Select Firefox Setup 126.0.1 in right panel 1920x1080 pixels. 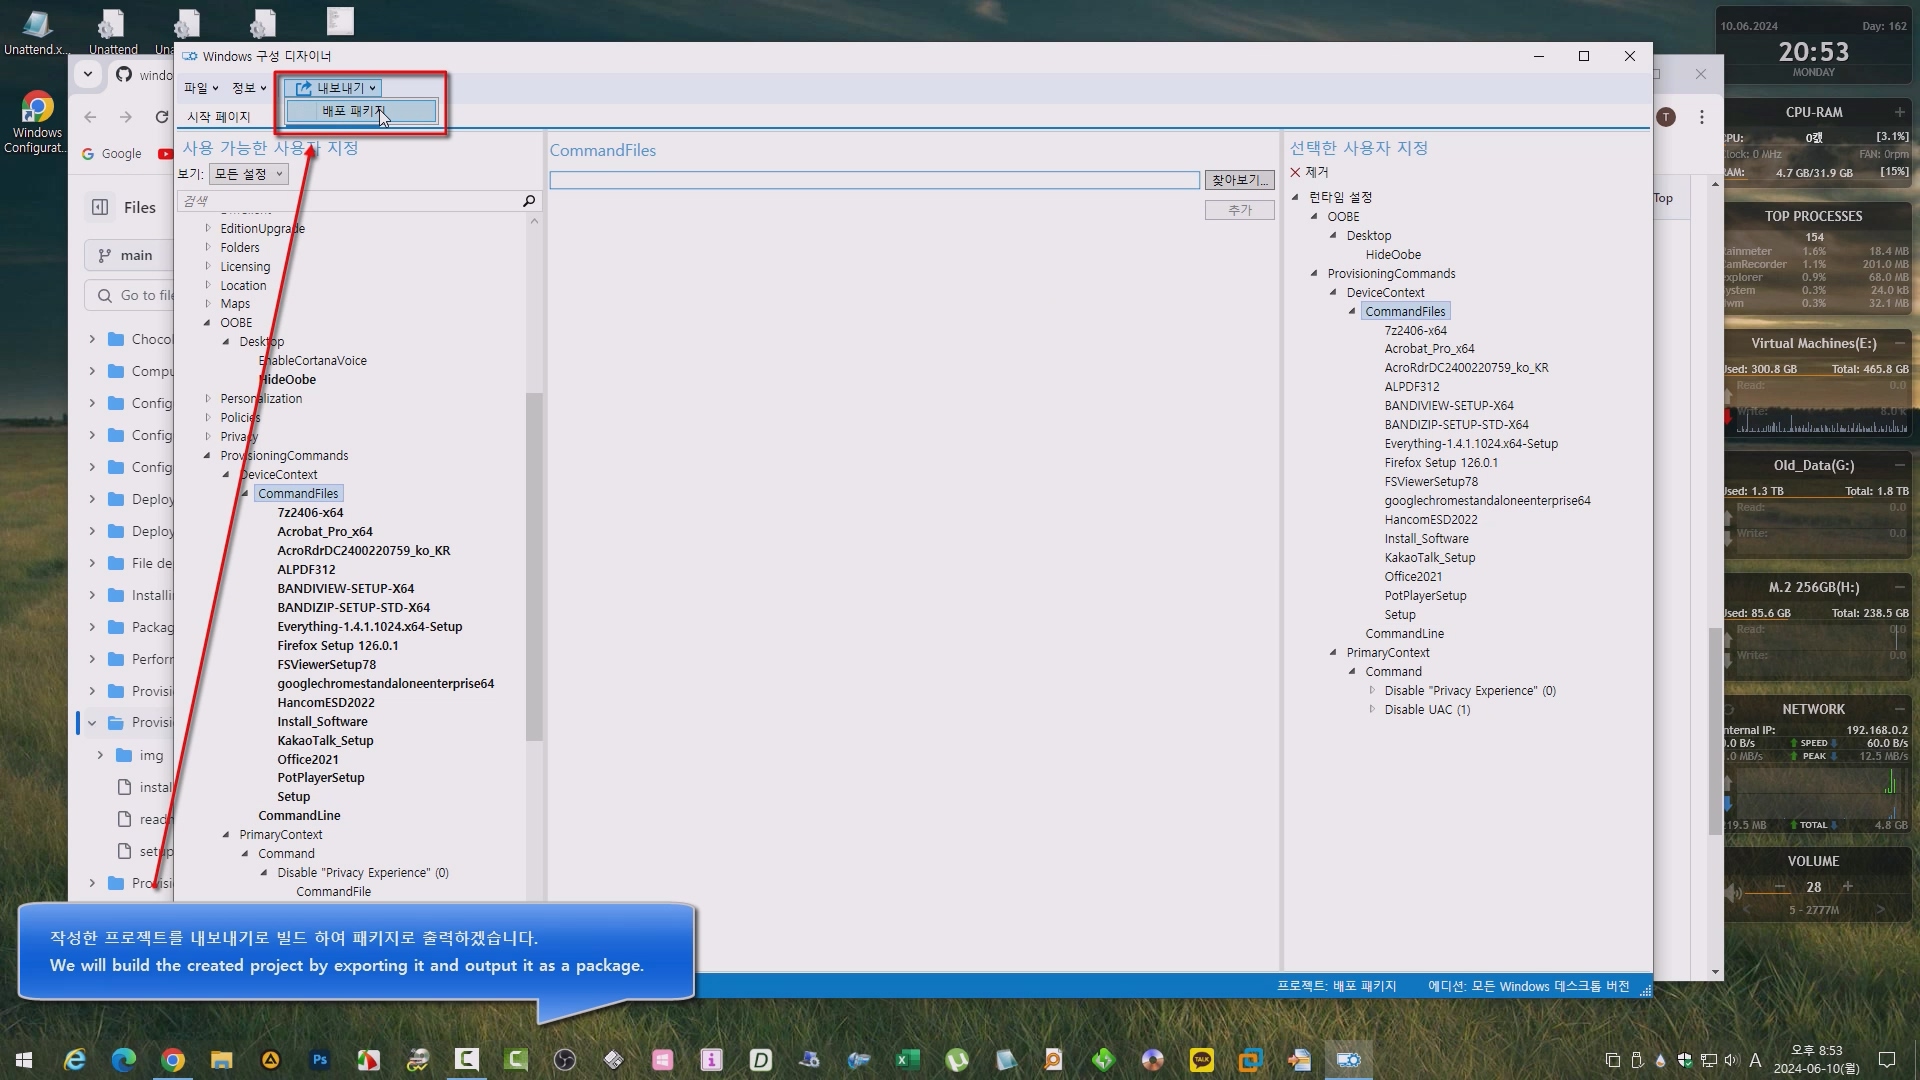(1440, 462)
